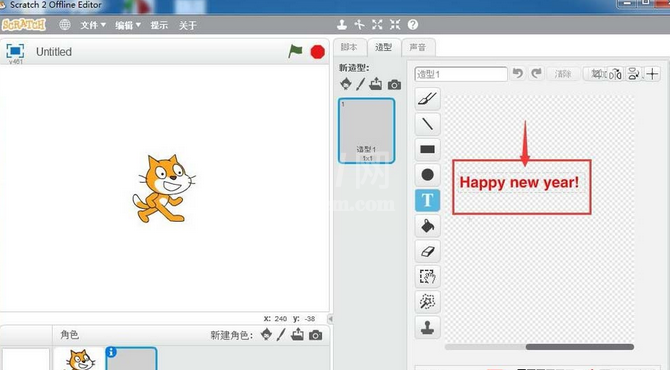Select the 造型1 costume thumbnail
Viewport: 670px width, 370px height.
(x=366, y=131)
